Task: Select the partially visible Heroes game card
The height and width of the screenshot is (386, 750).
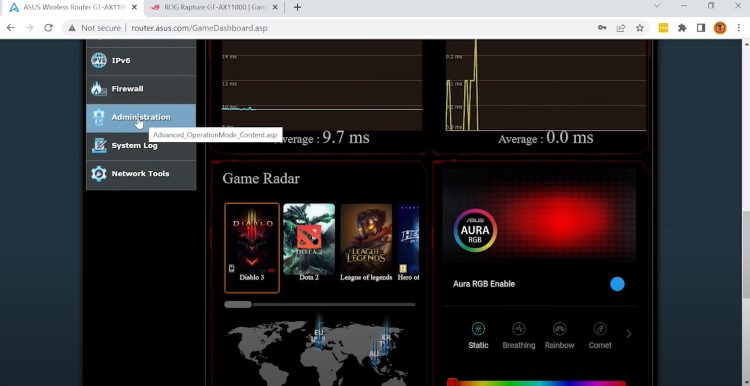Action: [408, 243]
